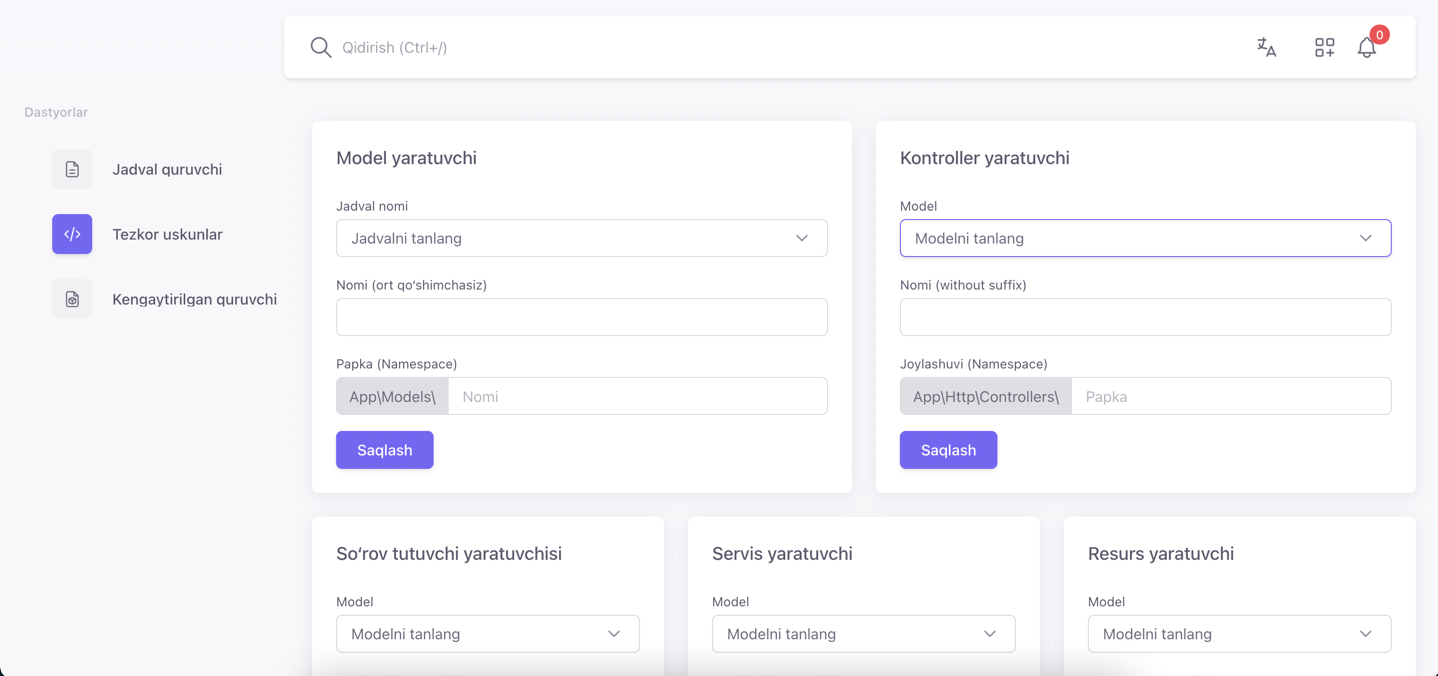Click the Papka field after App\Http\Controllers\
1438x676 pixels.
pos(1230,397)
